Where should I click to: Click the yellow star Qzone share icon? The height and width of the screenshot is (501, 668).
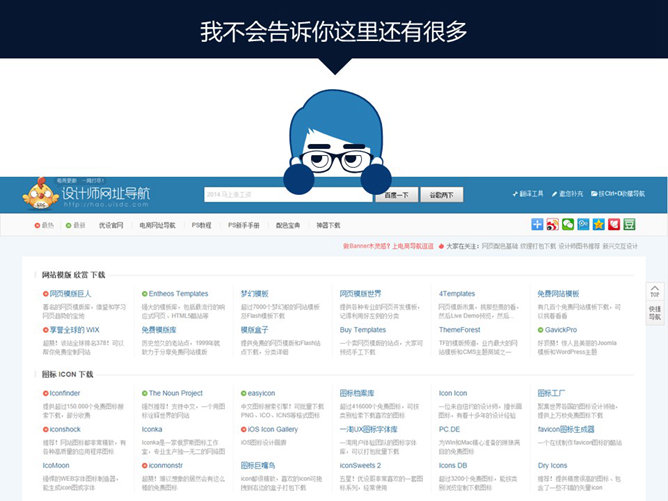pos(598,225)
